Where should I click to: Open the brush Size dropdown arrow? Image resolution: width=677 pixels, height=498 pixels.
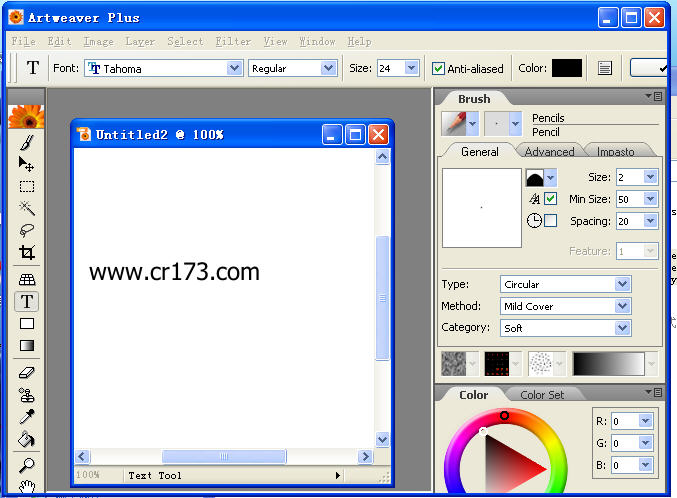tap(650, 177)
